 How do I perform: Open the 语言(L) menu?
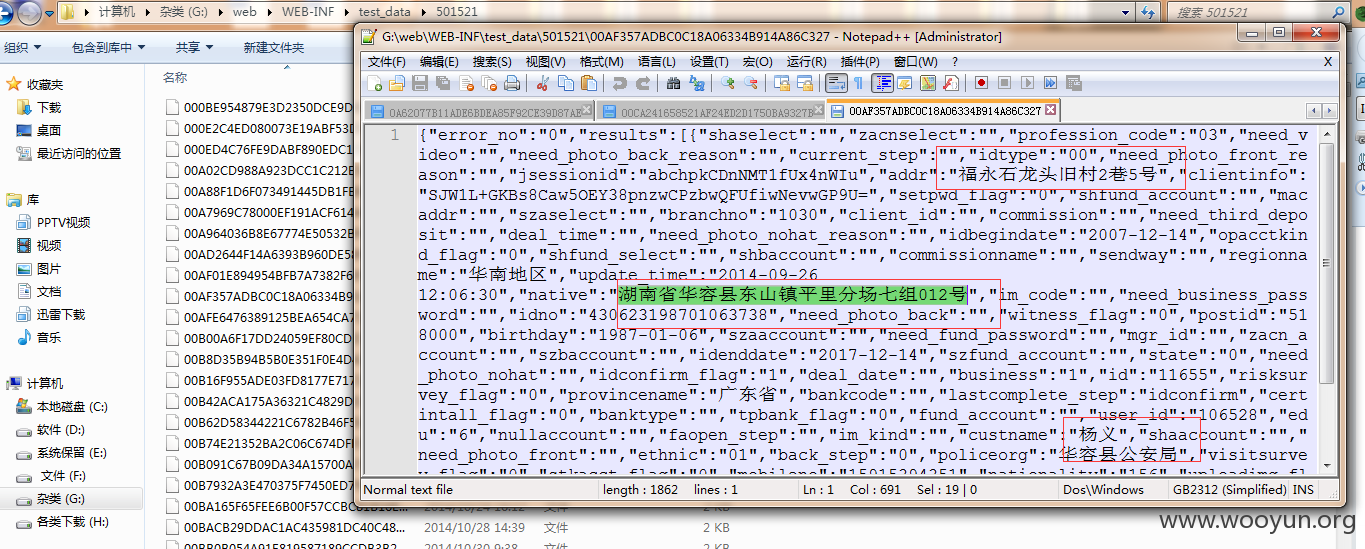pos(657,61)
